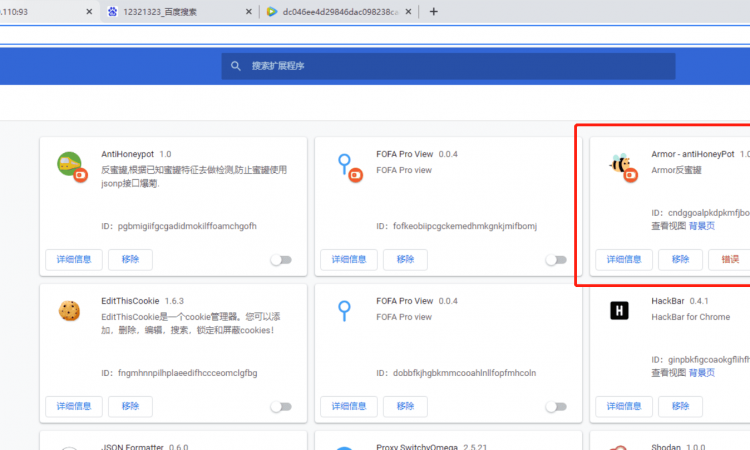The width and height of the screenshot is (750, 450).
Task: Click the EditThisCookie title text
Action: pos(130,301)
